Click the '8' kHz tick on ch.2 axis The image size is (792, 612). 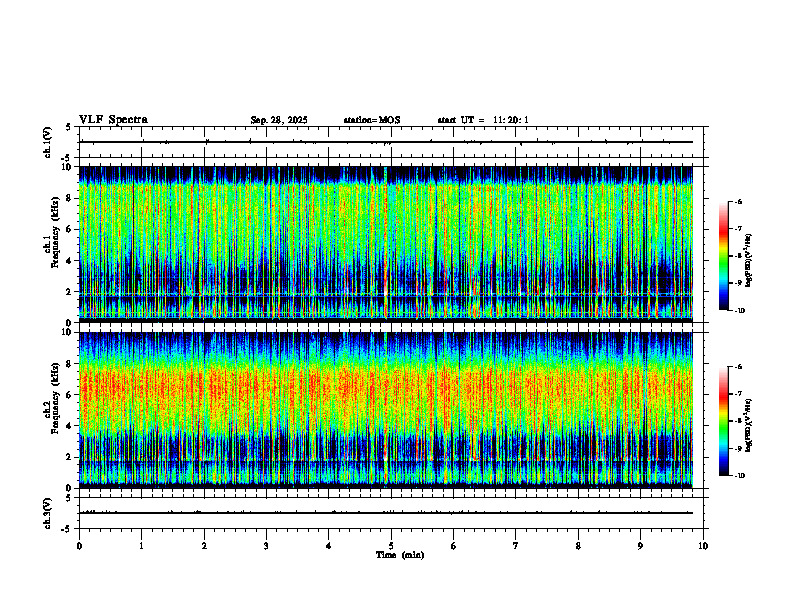pyautogui.click(x=70, y=364)
